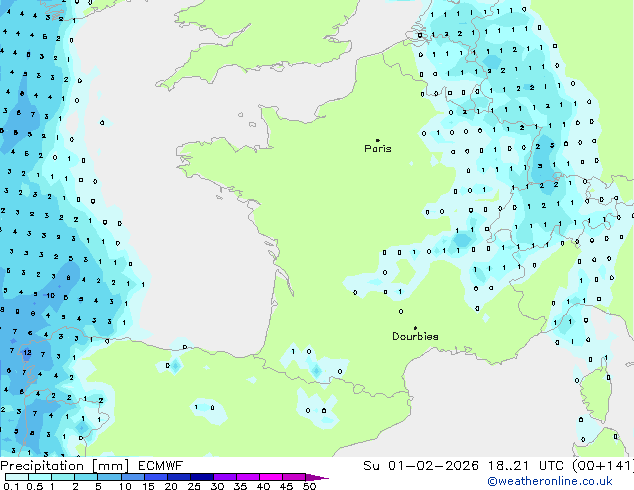Pick the 15 mm legend swatch
The width and height of the screenshot is (634, 490).
click(155, 477)
